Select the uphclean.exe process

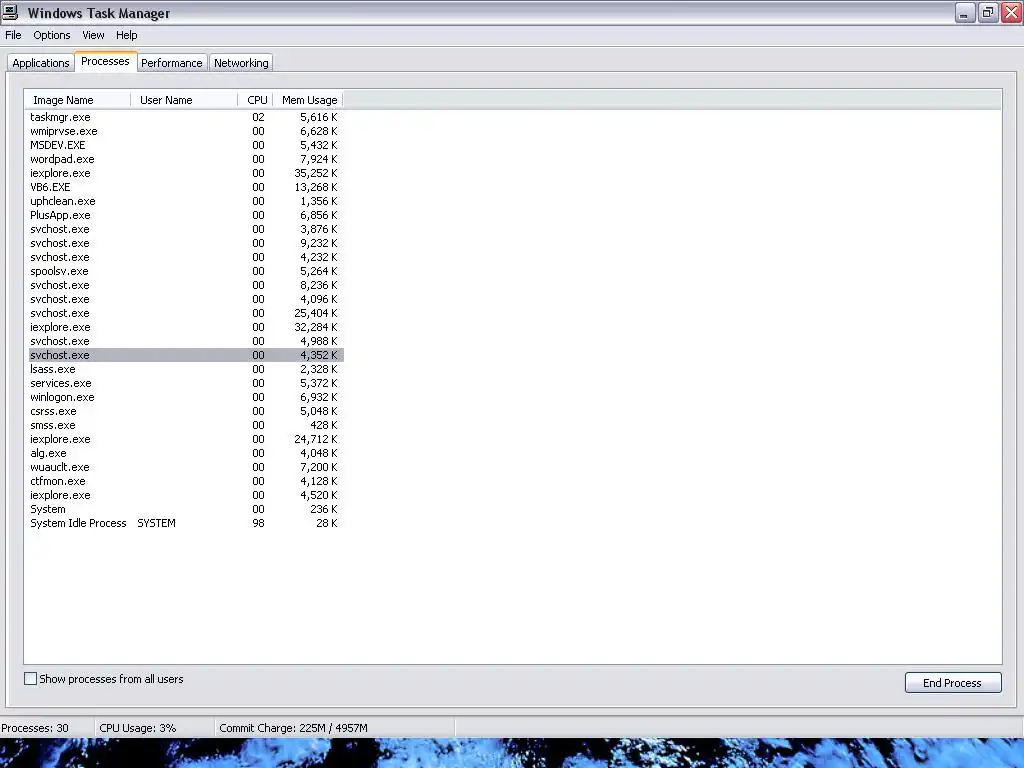click(185, 201)
